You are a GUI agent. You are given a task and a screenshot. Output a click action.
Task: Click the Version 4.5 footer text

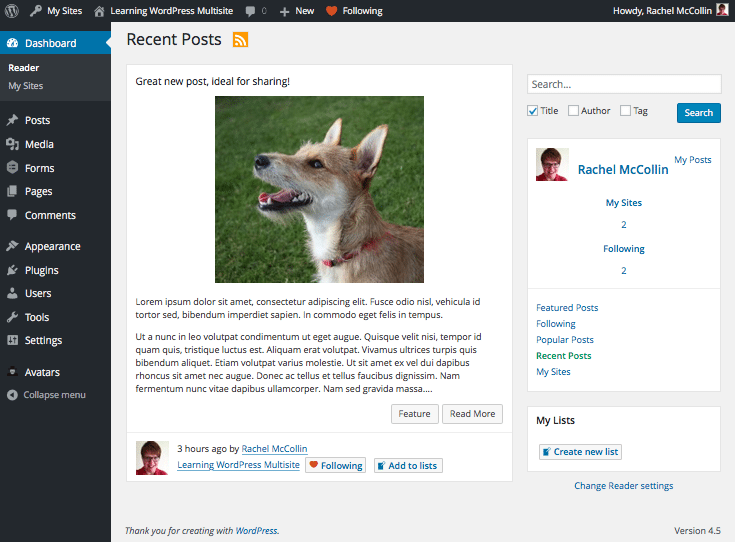coord(697,531)
